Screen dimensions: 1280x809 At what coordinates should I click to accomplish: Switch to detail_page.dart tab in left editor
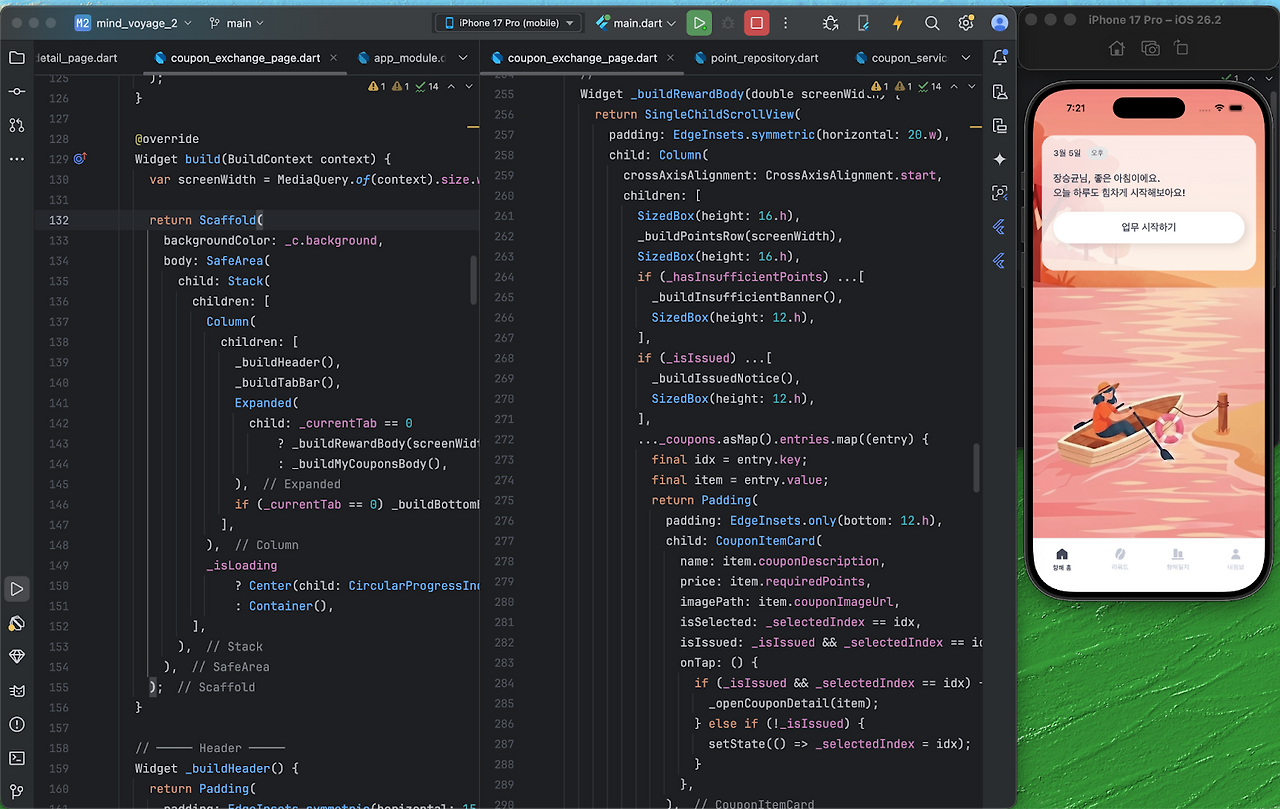(x=76, y=58)
